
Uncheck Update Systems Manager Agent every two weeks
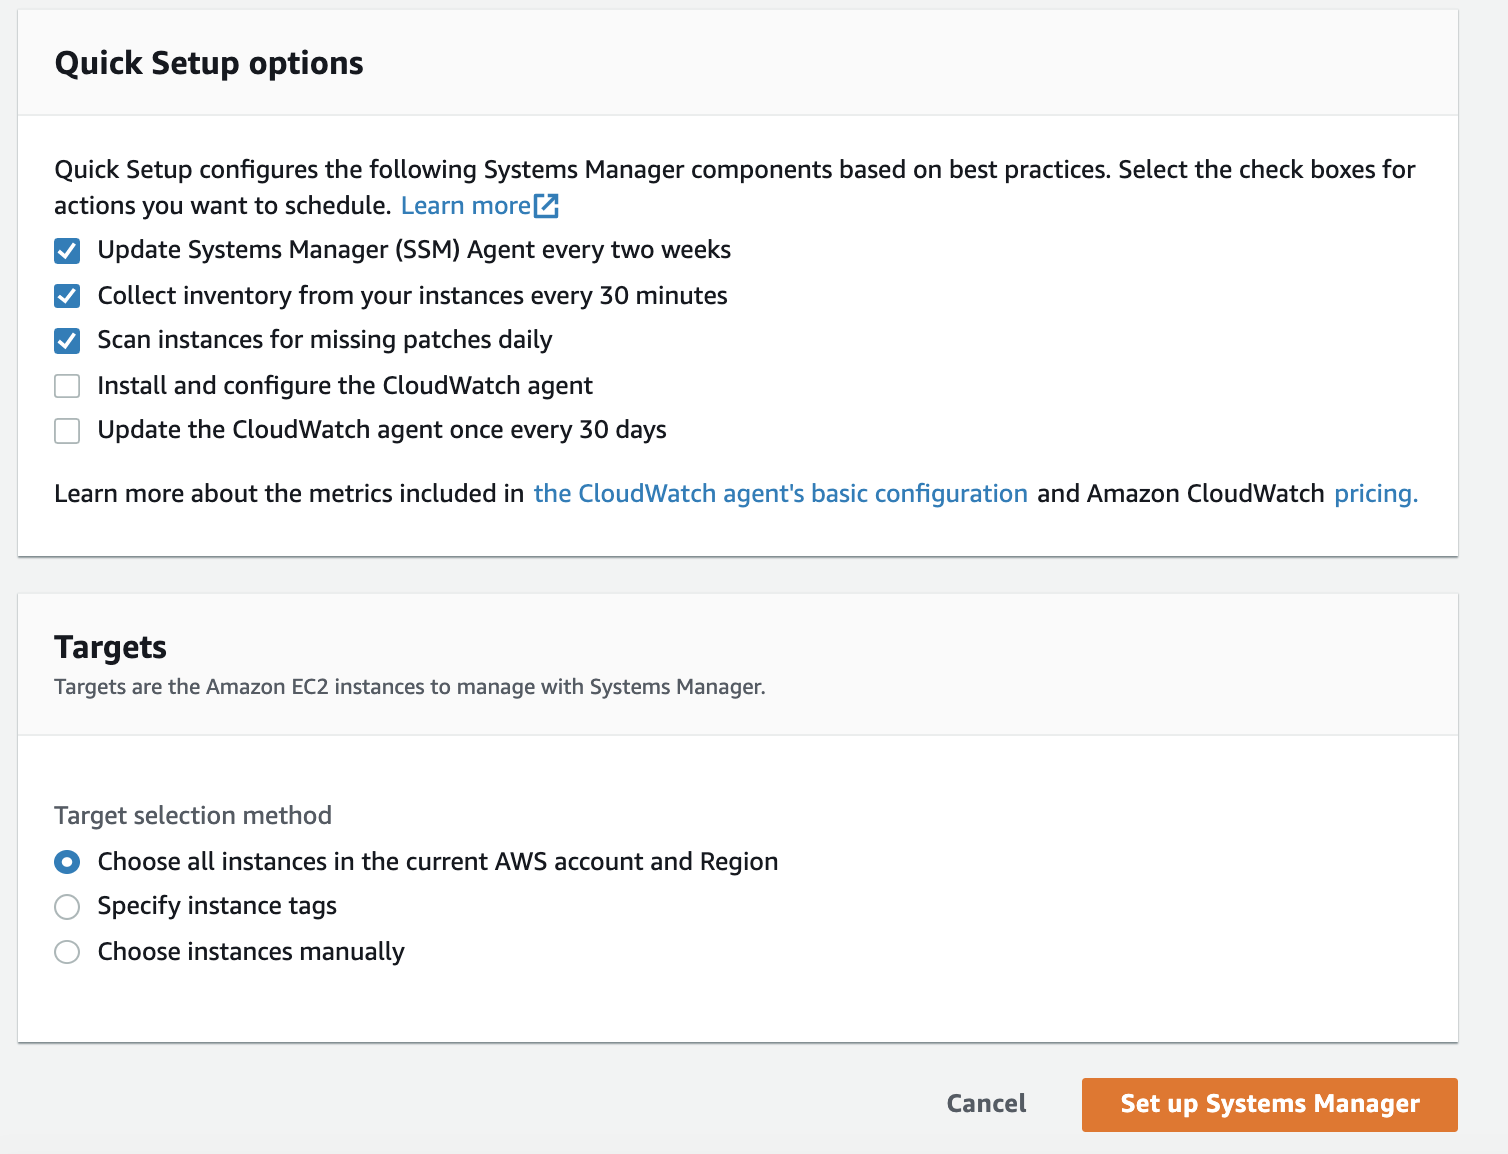66,250
